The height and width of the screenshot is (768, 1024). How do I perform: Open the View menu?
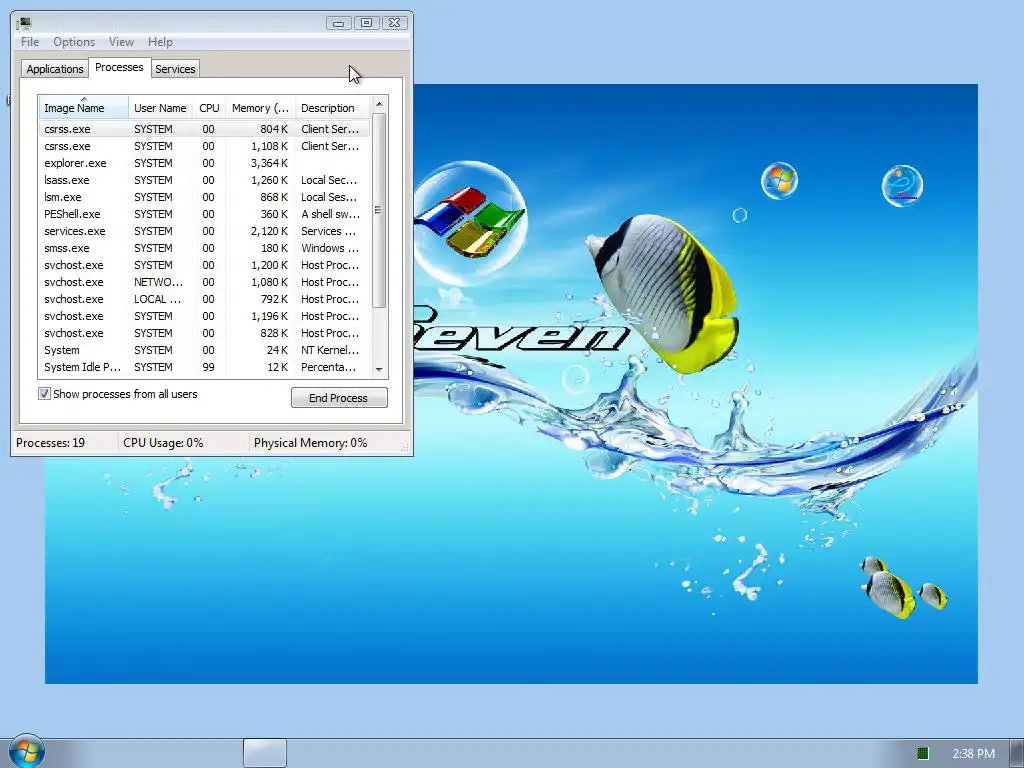121,42
